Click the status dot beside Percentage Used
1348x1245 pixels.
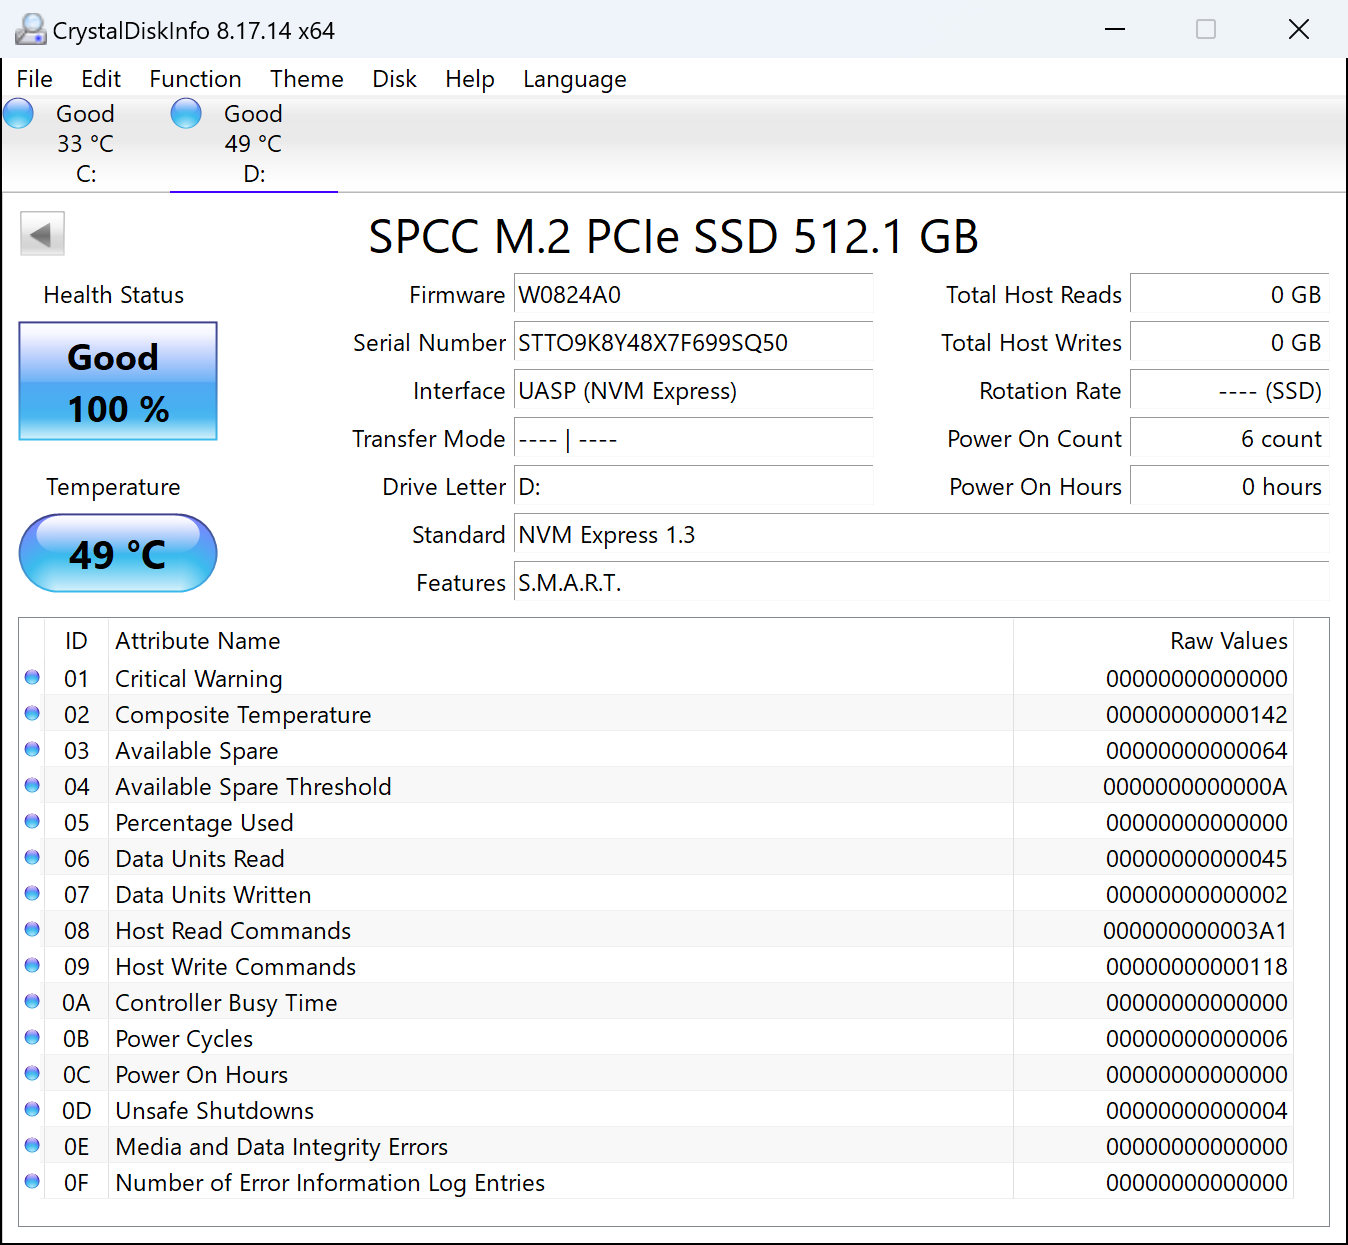[32, 822]
